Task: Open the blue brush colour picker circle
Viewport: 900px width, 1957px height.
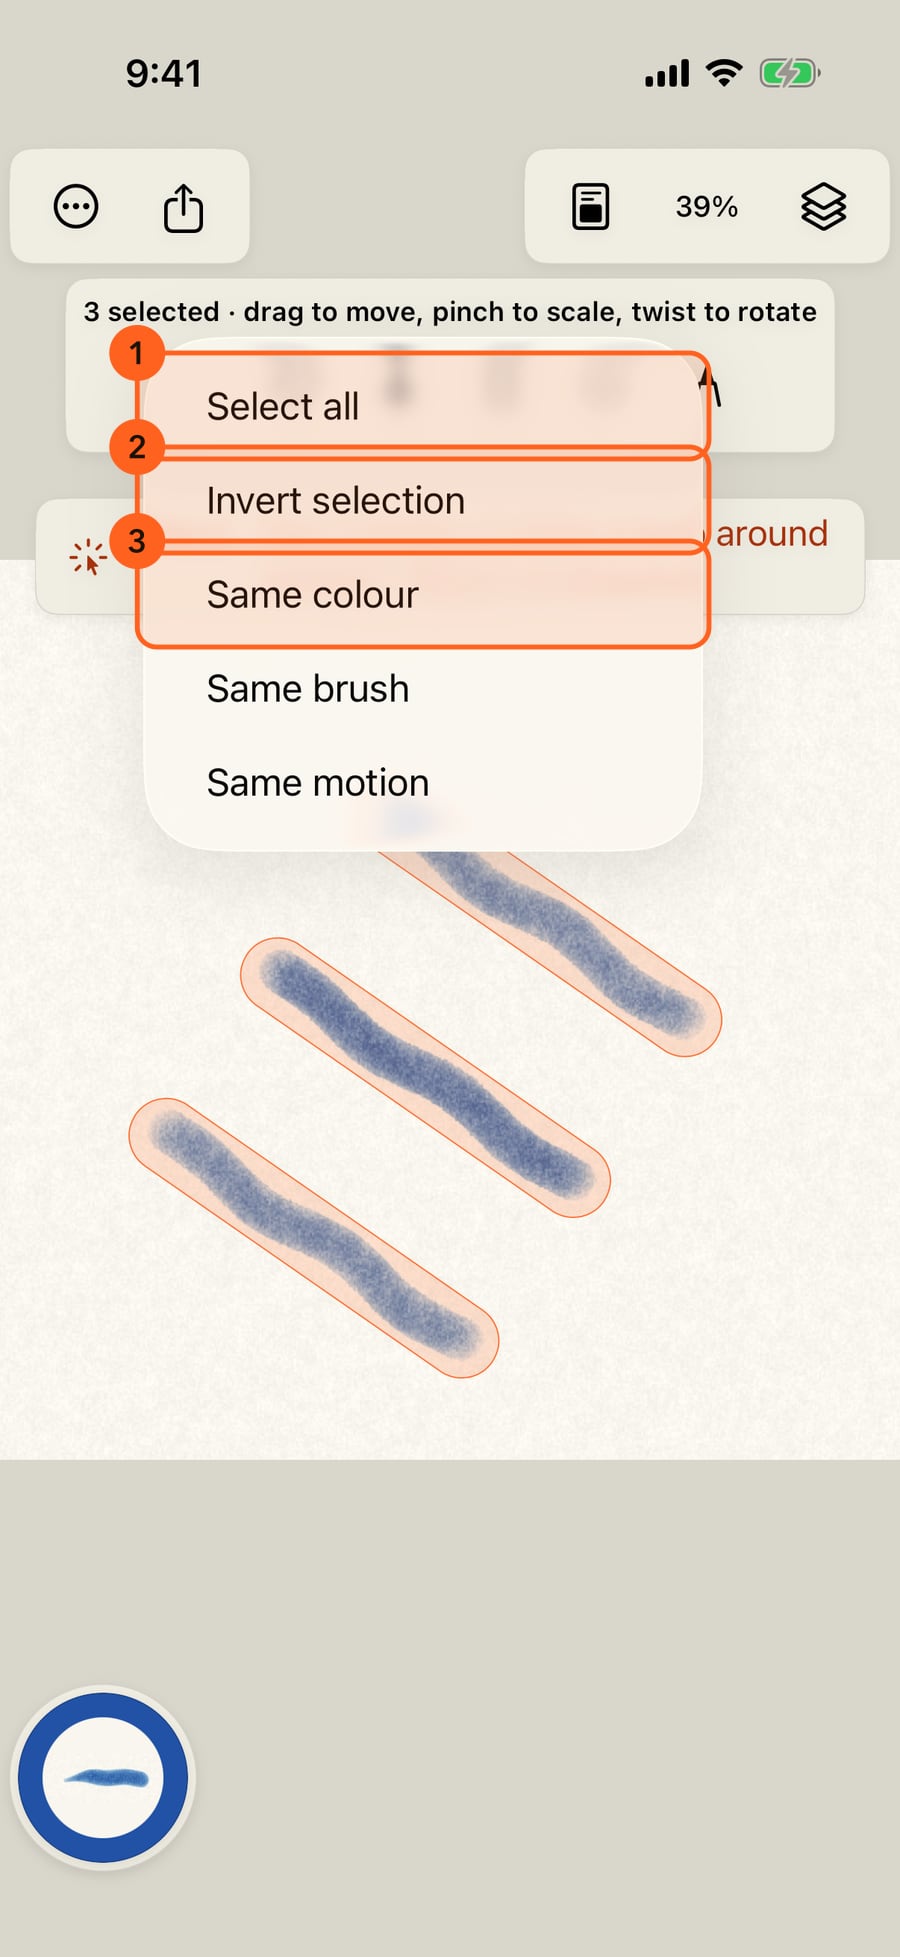Action: (103, 1778)
